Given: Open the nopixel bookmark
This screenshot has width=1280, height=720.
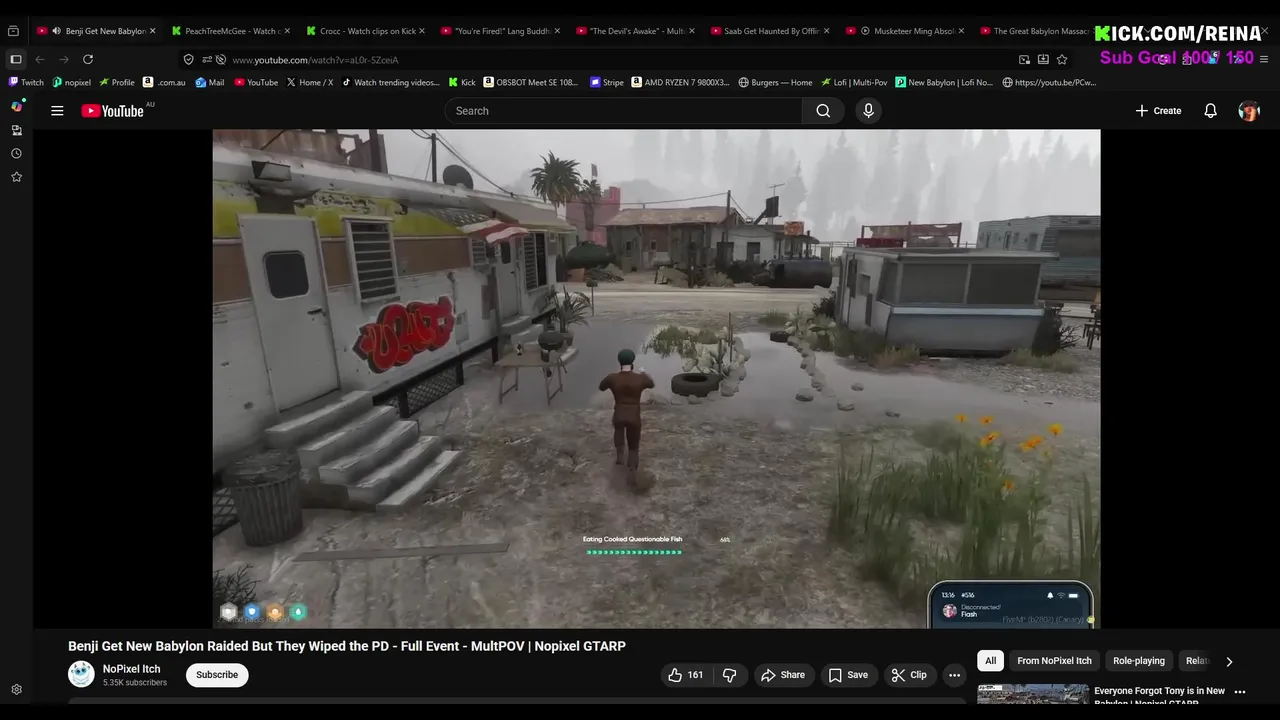Looking at the screenshot, I should [71, 82].
